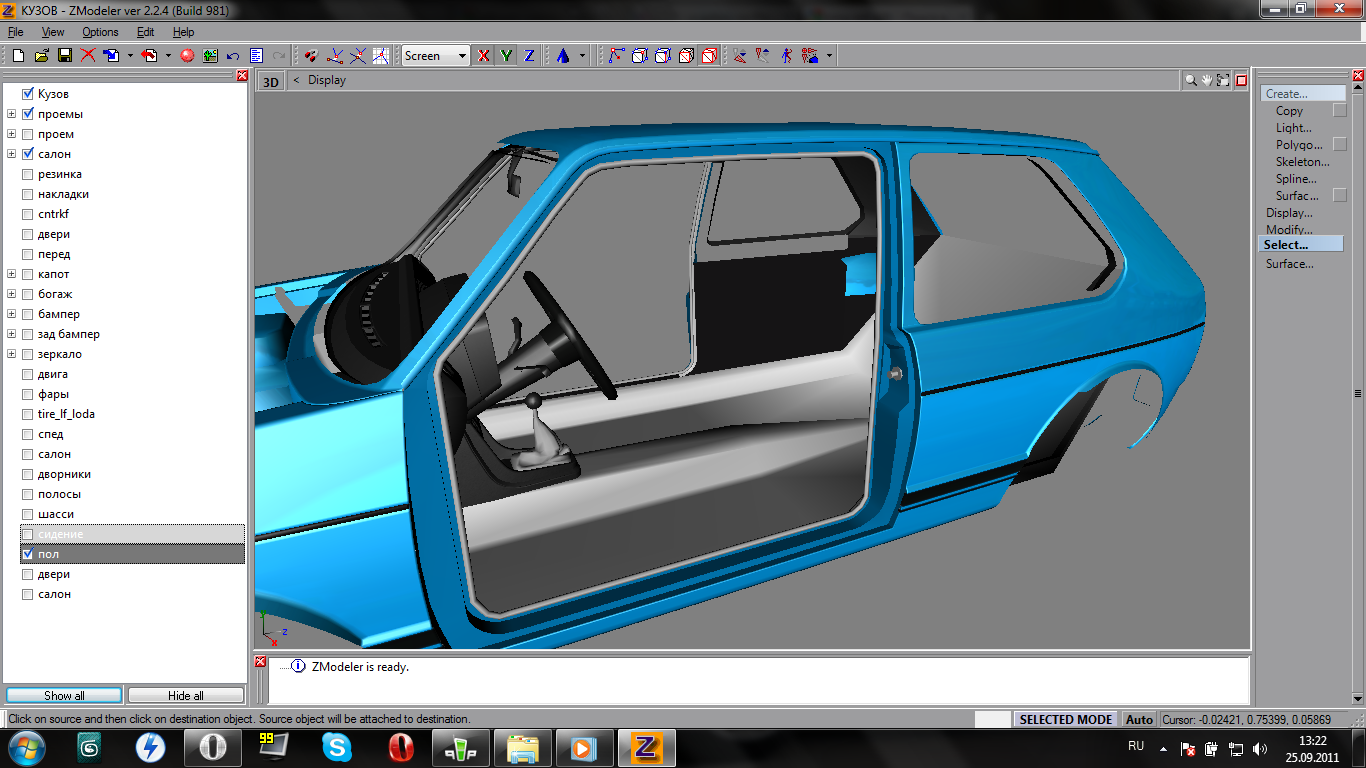
Task: Open the Options menu
Action: pyautogui.click(x=100, y=32)
